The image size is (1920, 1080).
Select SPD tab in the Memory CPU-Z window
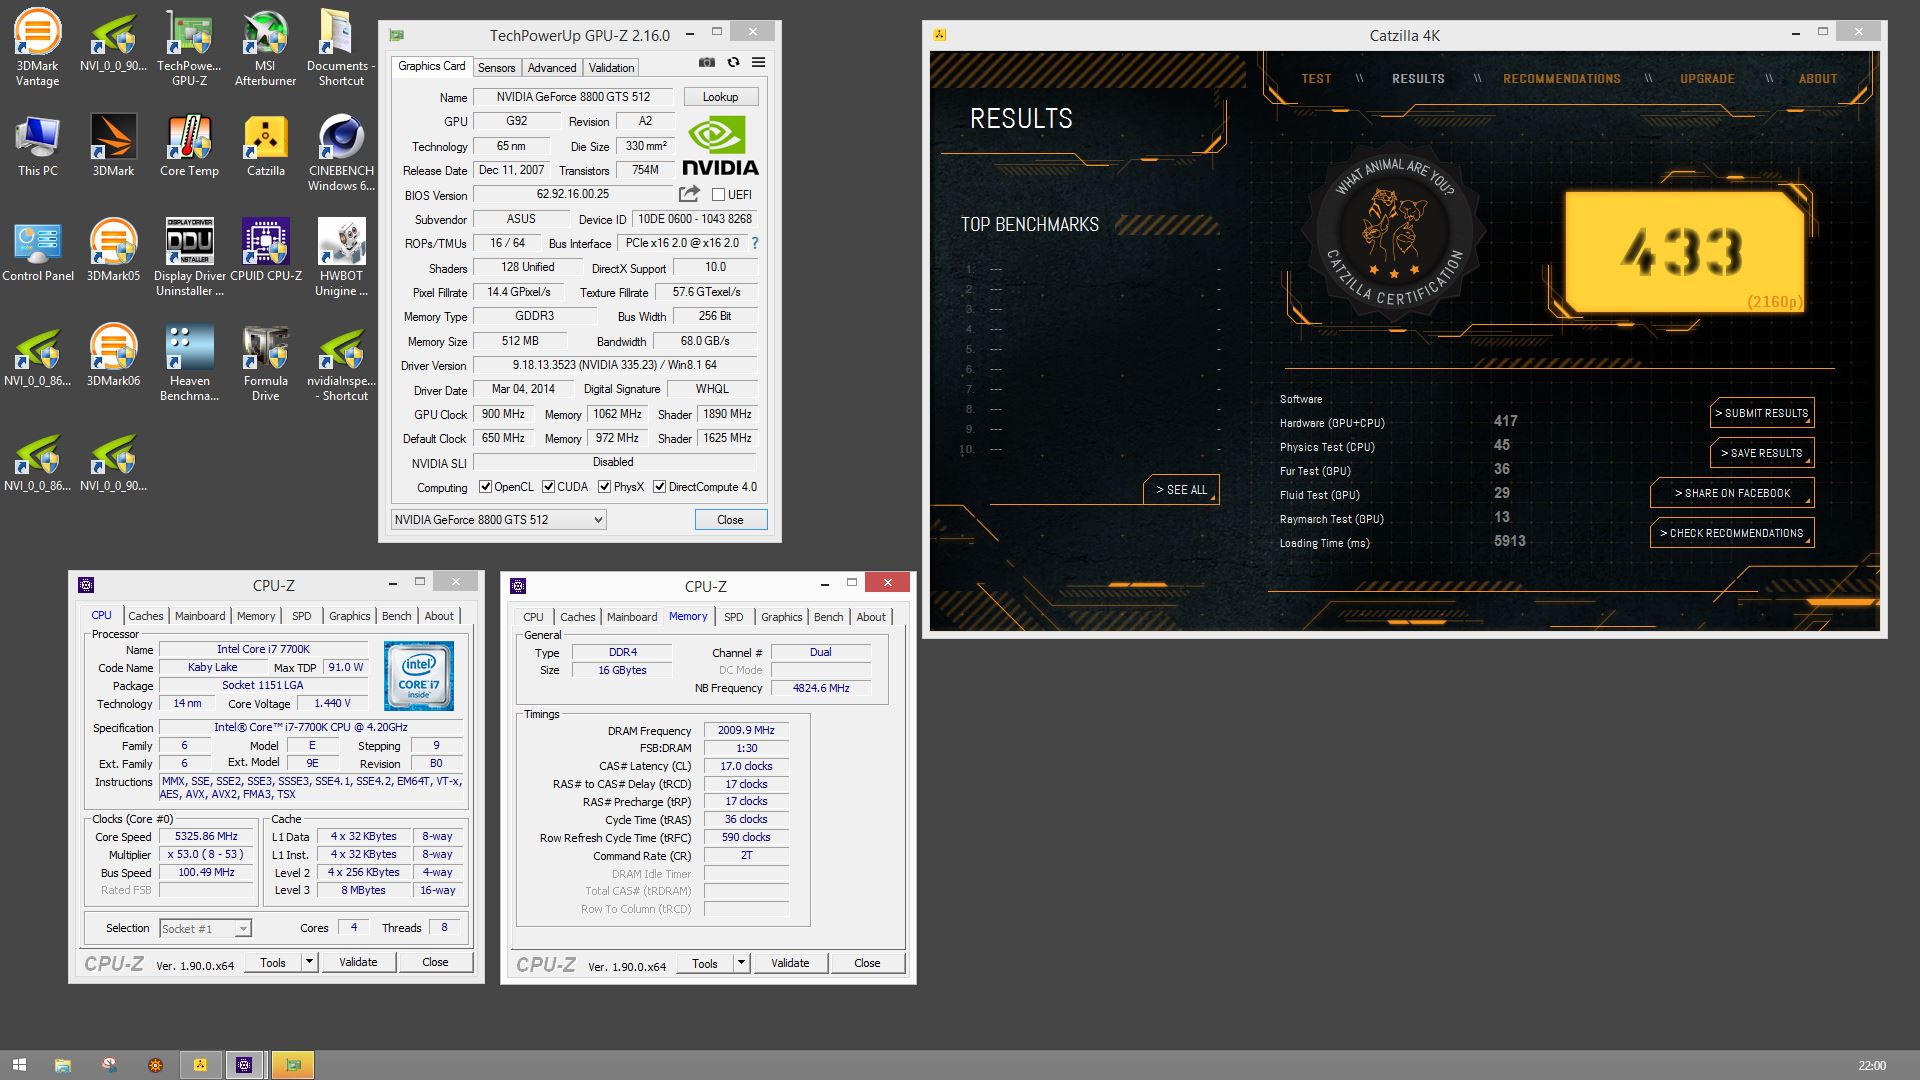pos(734,617)
